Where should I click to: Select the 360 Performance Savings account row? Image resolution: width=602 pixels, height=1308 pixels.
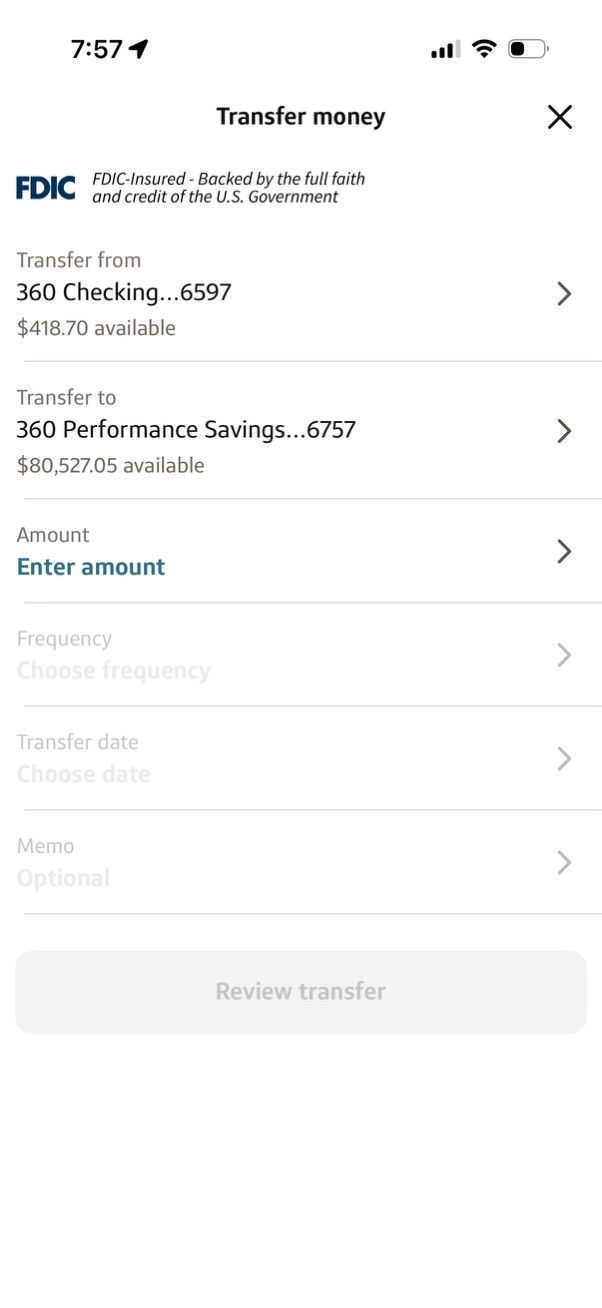[x=186, y=429]
